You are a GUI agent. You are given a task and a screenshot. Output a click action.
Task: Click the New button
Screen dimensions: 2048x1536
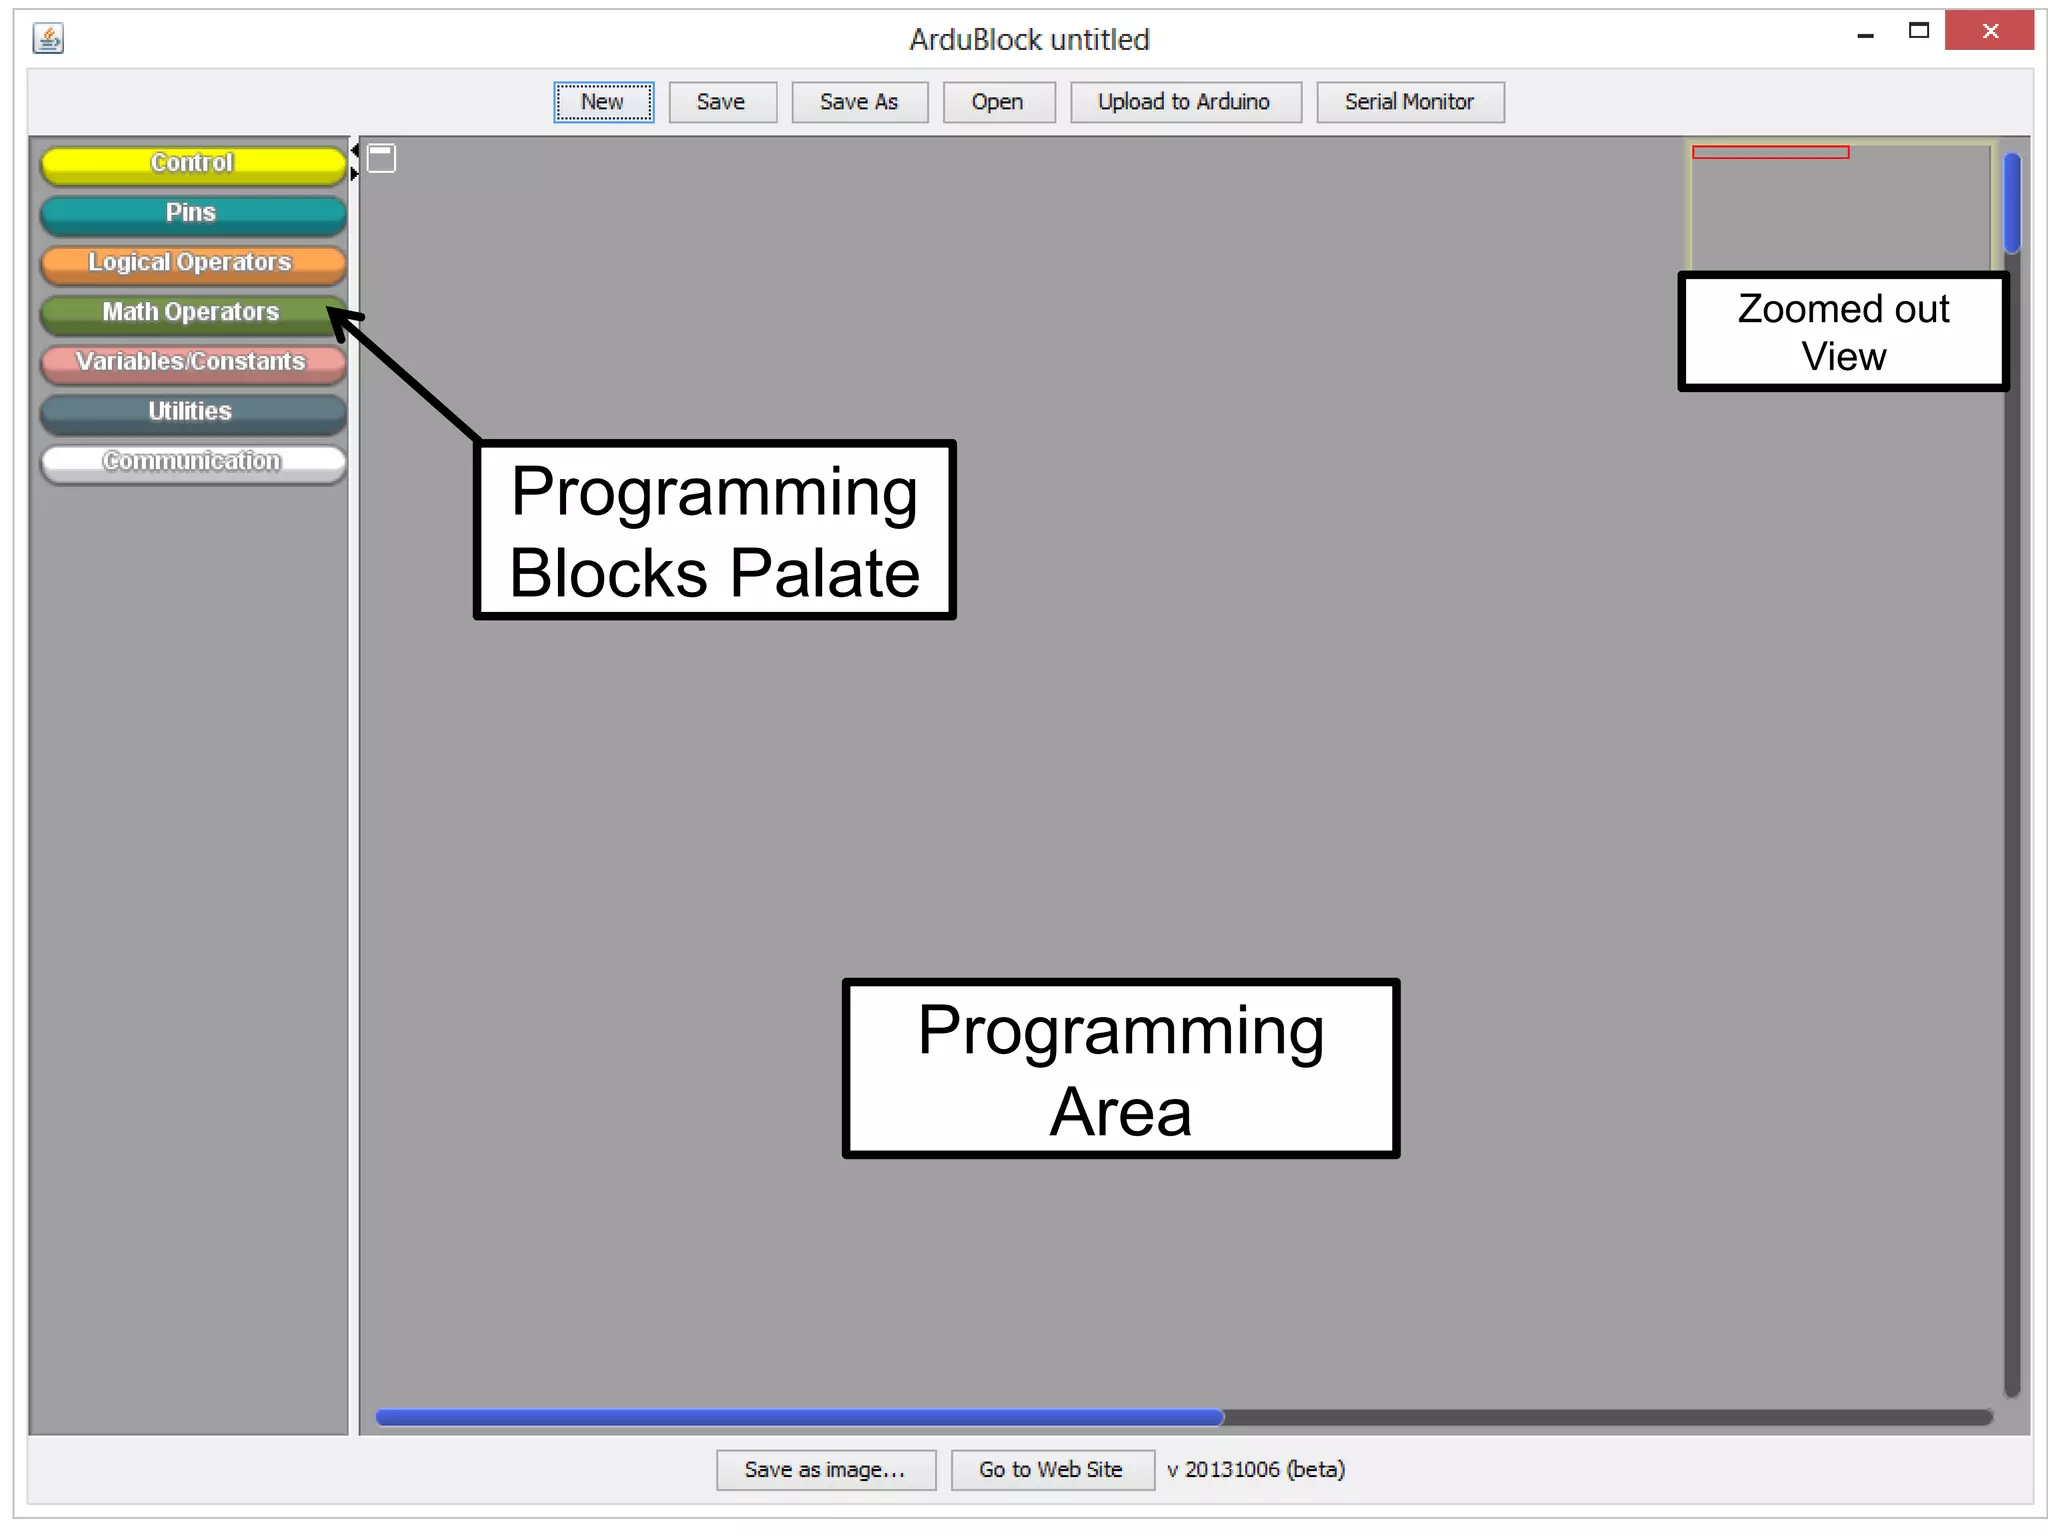pos(603,102)
